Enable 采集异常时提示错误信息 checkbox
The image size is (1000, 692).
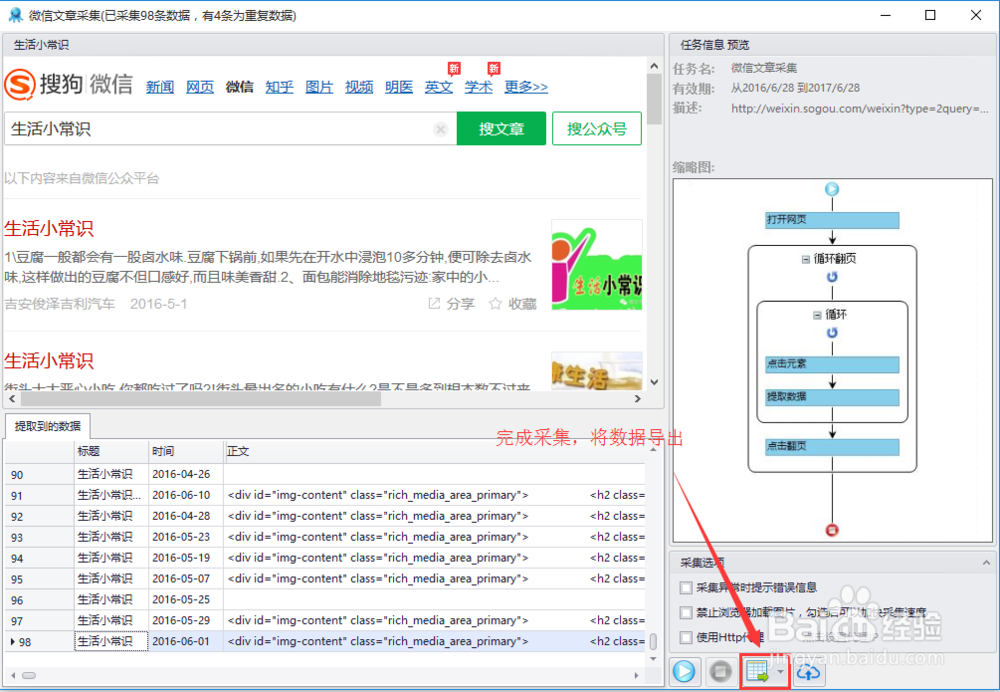(x=686, y=587)
